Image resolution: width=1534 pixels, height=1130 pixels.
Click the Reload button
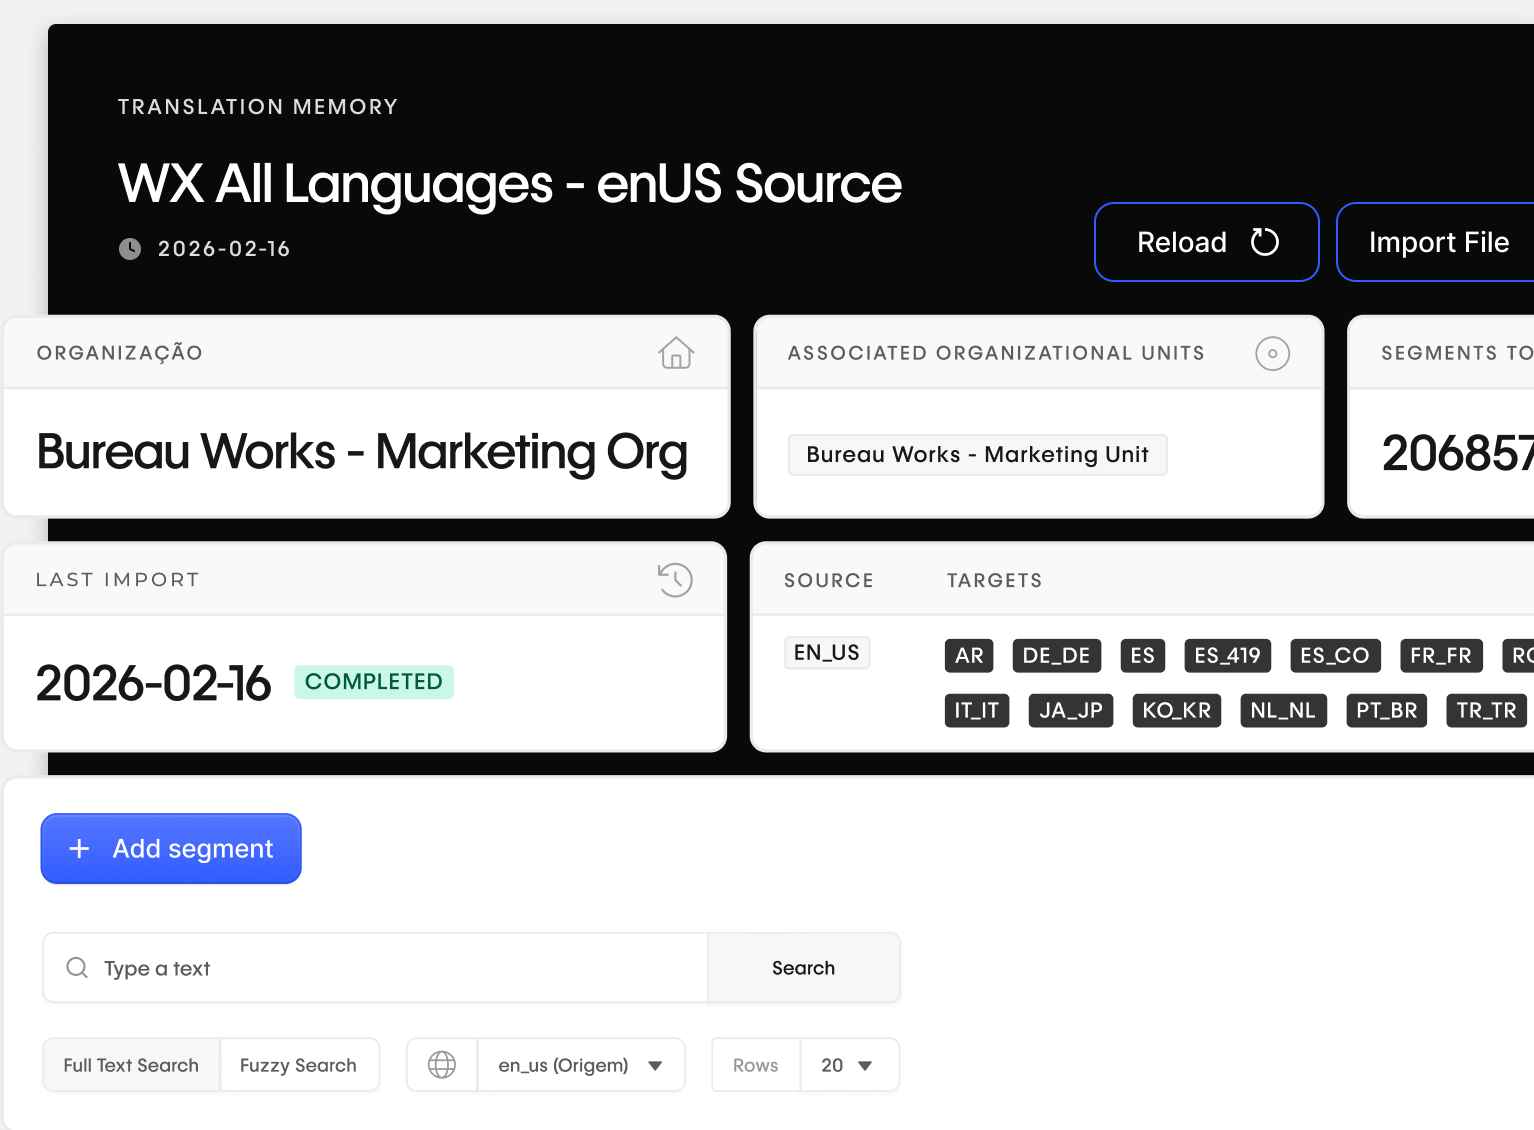[1207, 242]
